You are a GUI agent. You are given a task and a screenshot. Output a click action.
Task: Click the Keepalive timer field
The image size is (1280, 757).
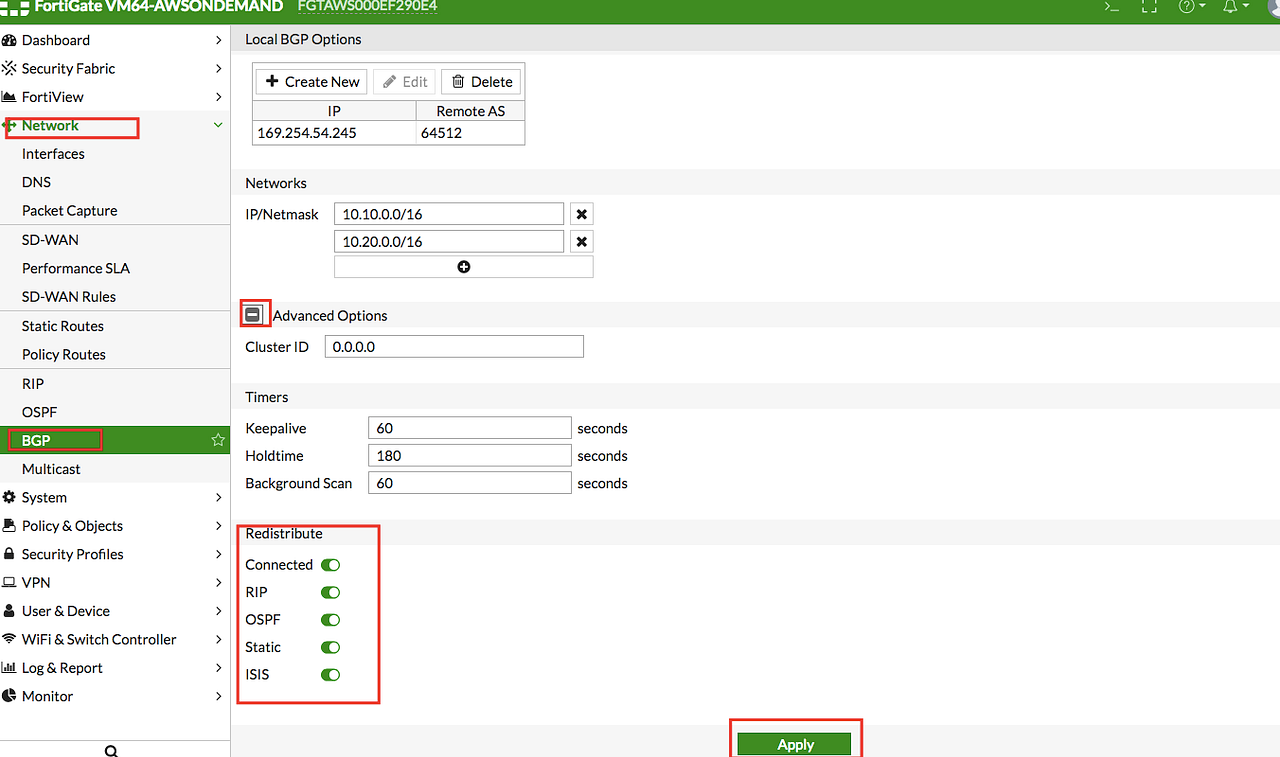pos(469,428)
